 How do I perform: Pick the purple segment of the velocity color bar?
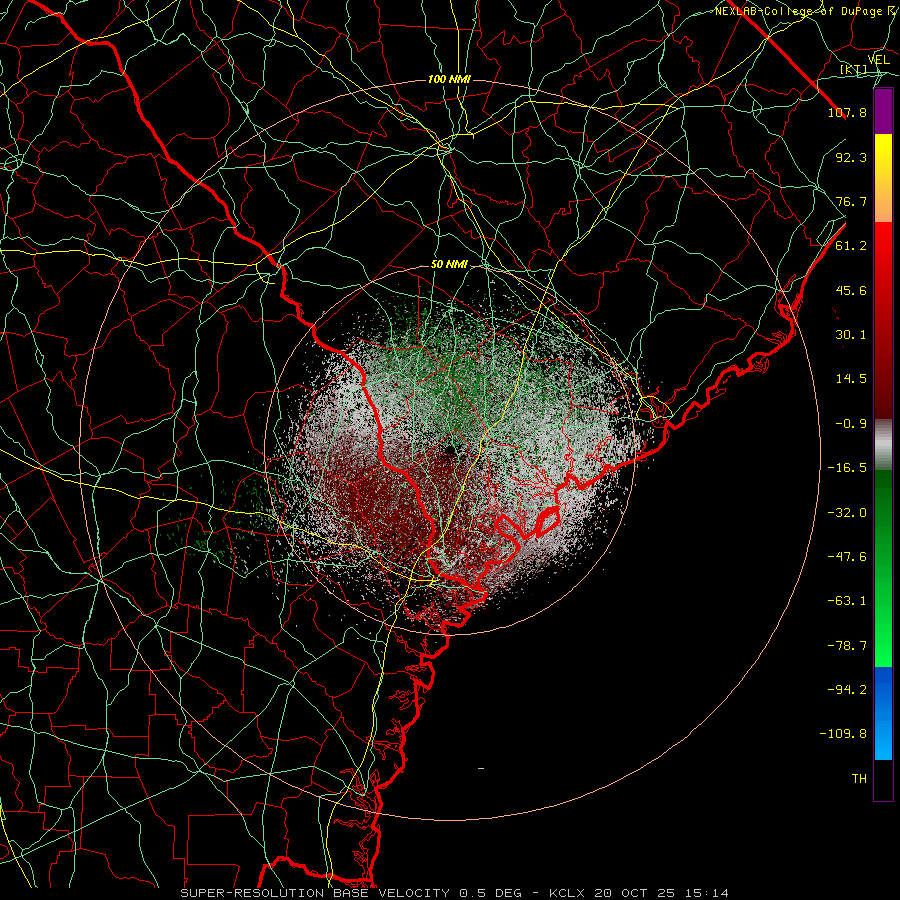tap(883, 111)
